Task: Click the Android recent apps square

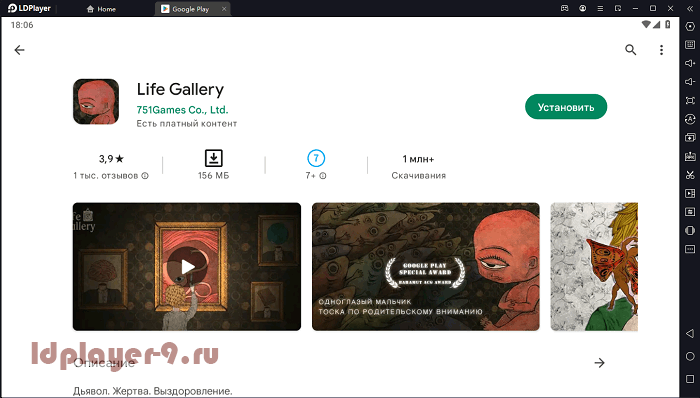Action: tap(690, 379)
